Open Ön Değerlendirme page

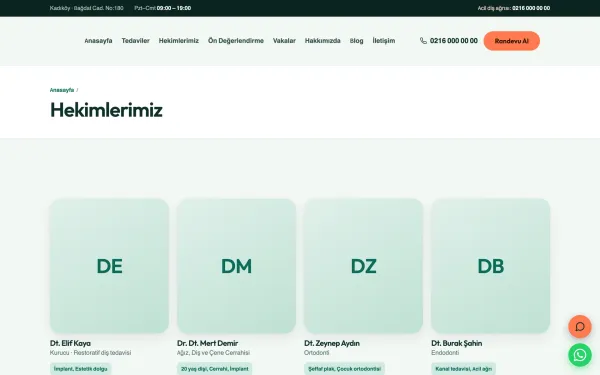[x=236, y=41]
